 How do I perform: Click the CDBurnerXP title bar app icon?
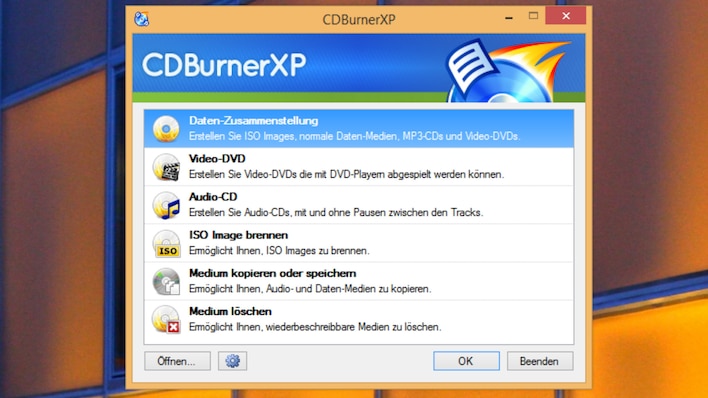click(141, 19)
